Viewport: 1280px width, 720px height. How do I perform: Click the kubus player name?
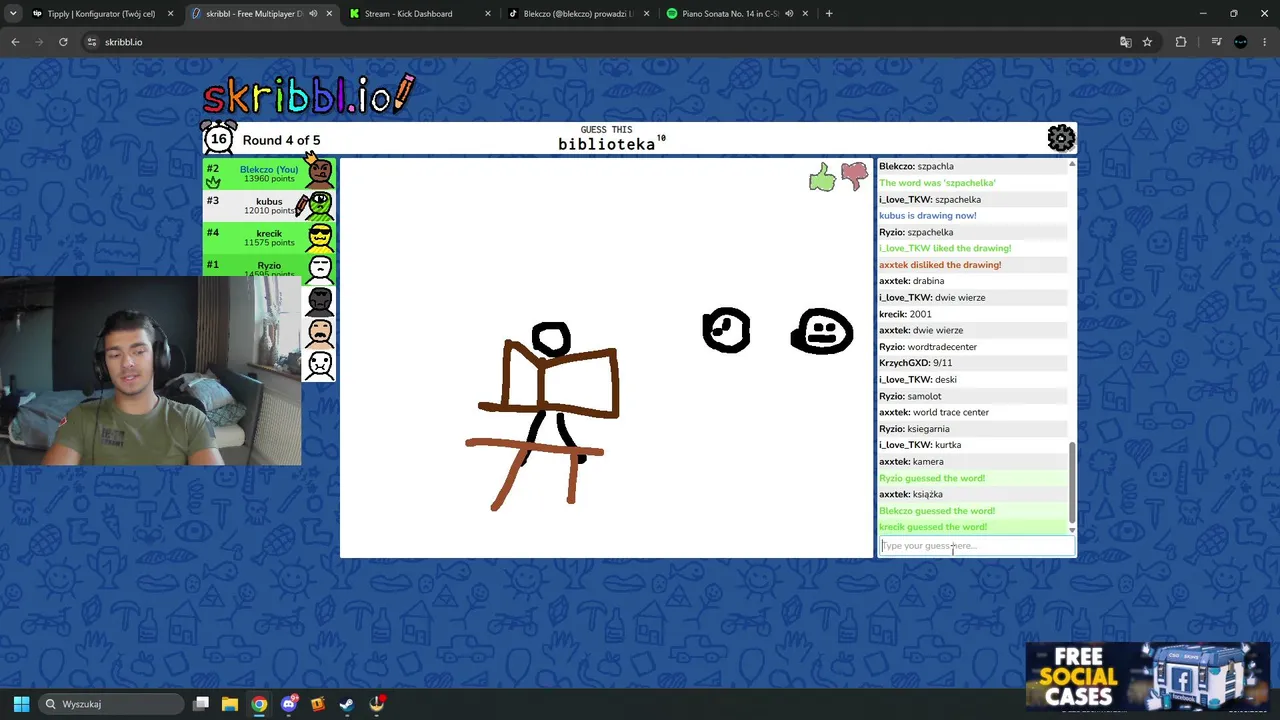coord(269,201)
